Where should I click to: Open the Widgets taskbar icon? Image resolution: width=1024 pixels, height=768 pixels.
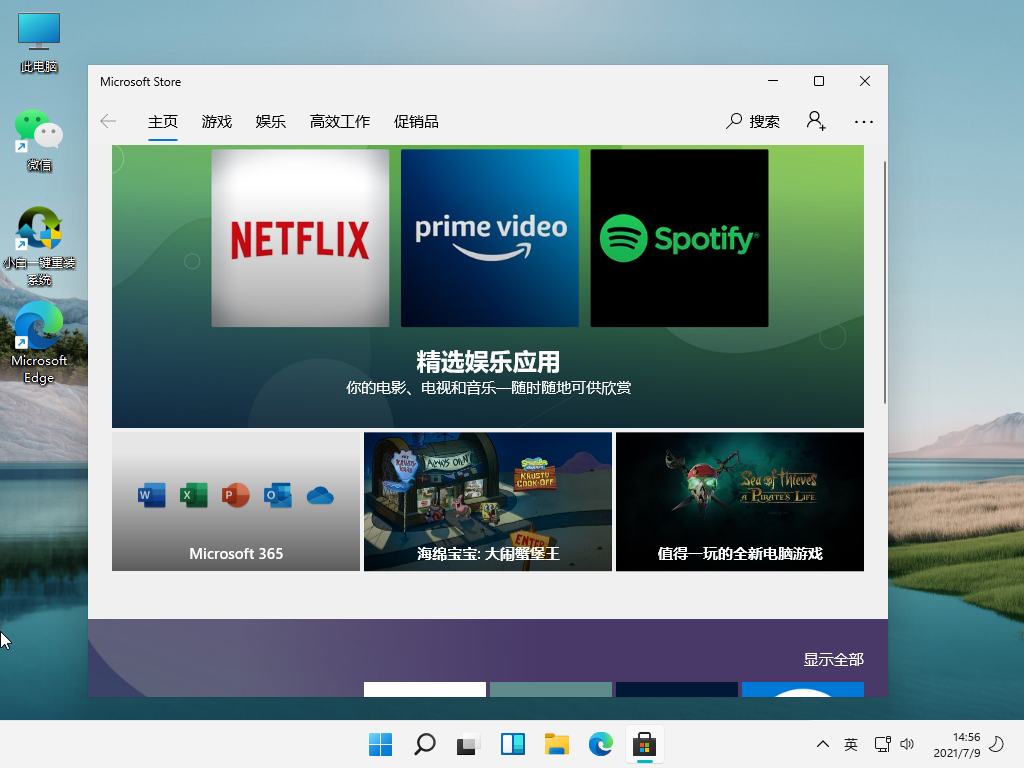pos(513,744)
